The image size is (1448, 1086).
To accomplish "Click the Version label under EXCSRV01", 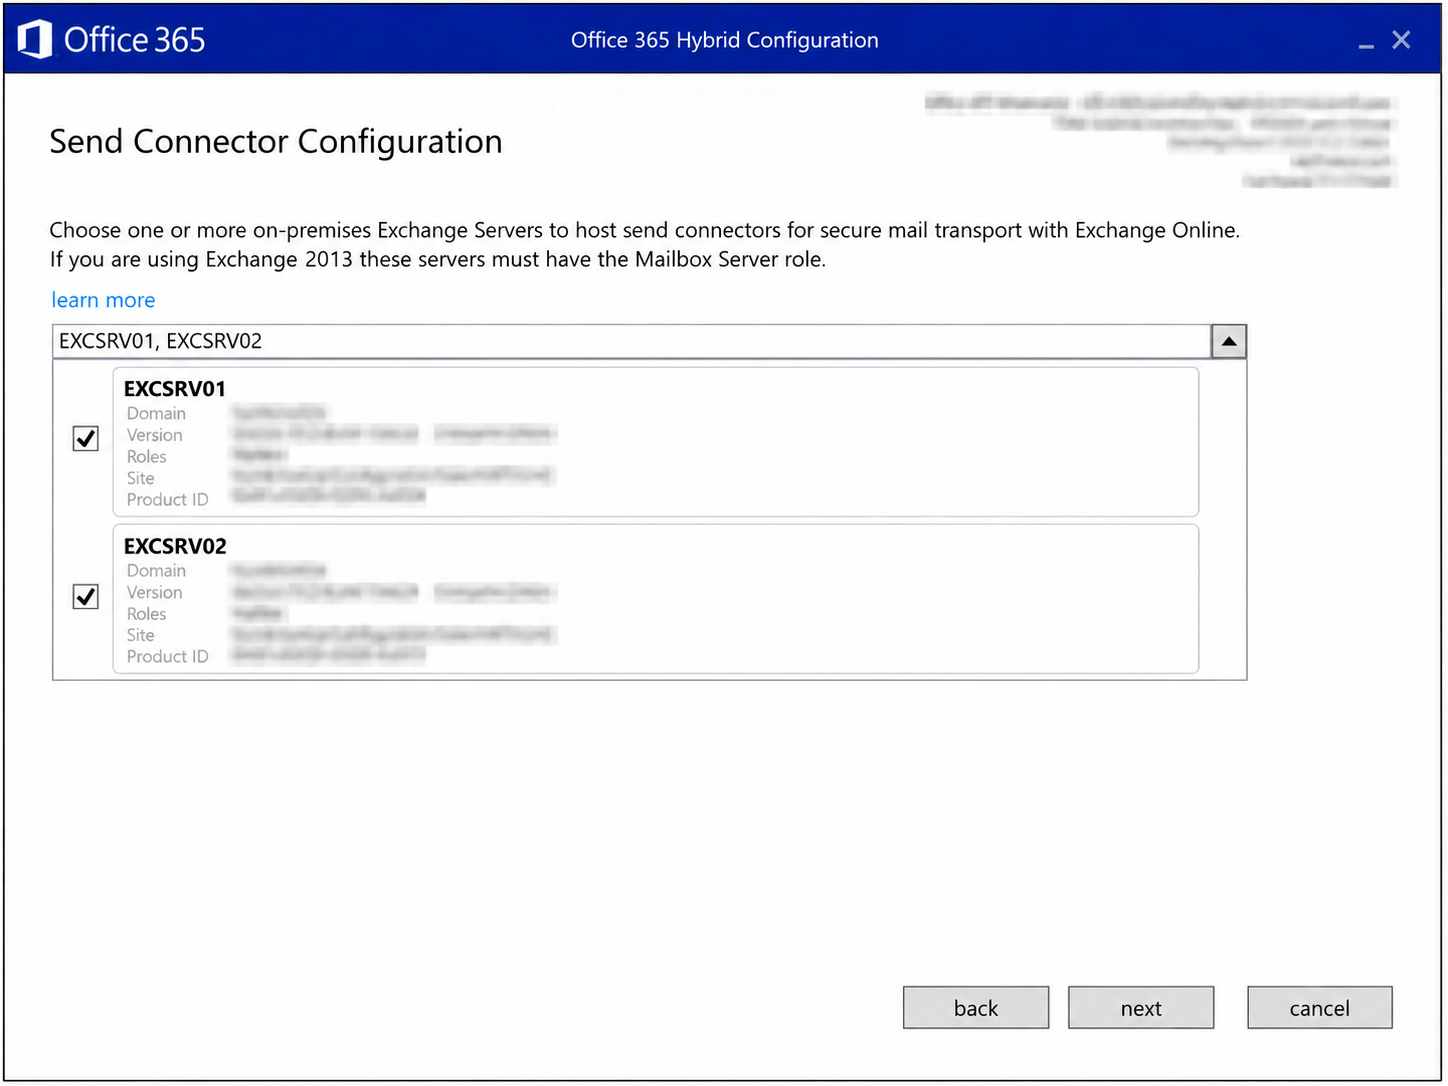I will [154, 435].
